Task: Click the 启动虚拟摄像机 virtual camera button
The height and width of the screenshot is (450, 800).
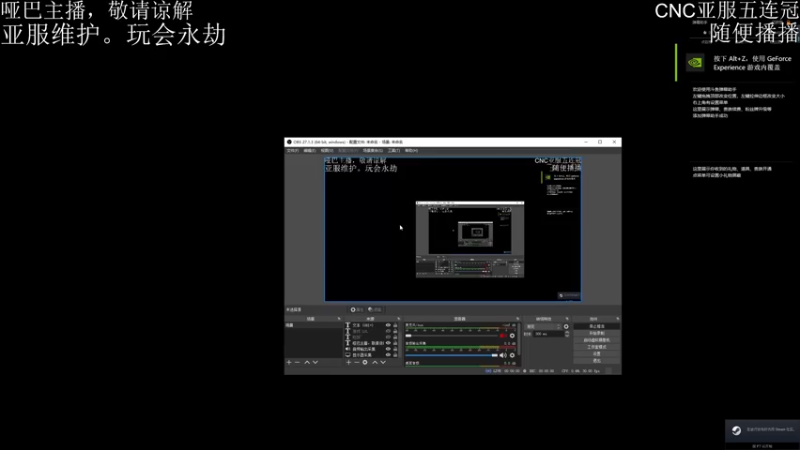Action: [x=596, y=340]
